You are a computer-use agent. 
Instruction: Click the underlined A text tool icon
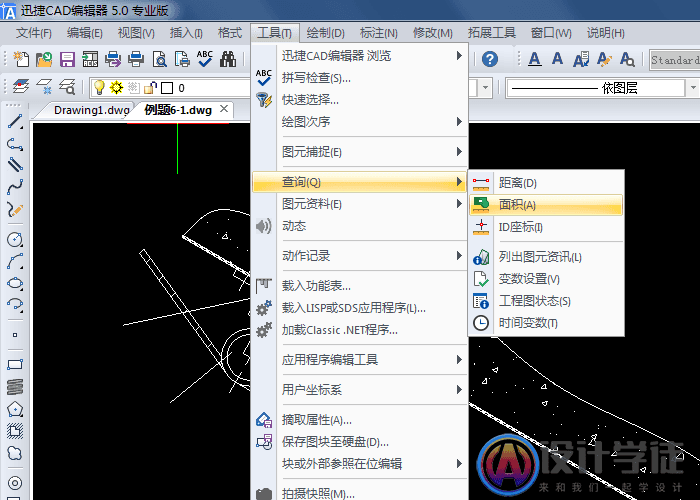point(535,59)
